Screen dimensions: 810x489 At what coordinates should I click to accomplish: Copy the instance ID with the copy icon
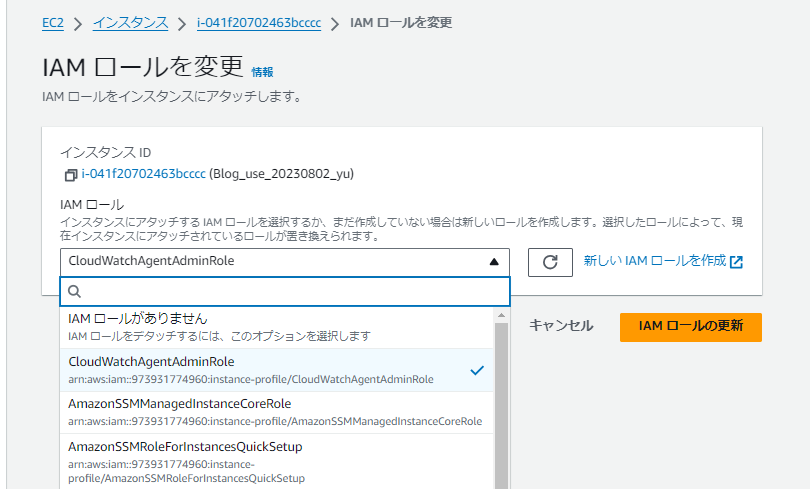71,175
